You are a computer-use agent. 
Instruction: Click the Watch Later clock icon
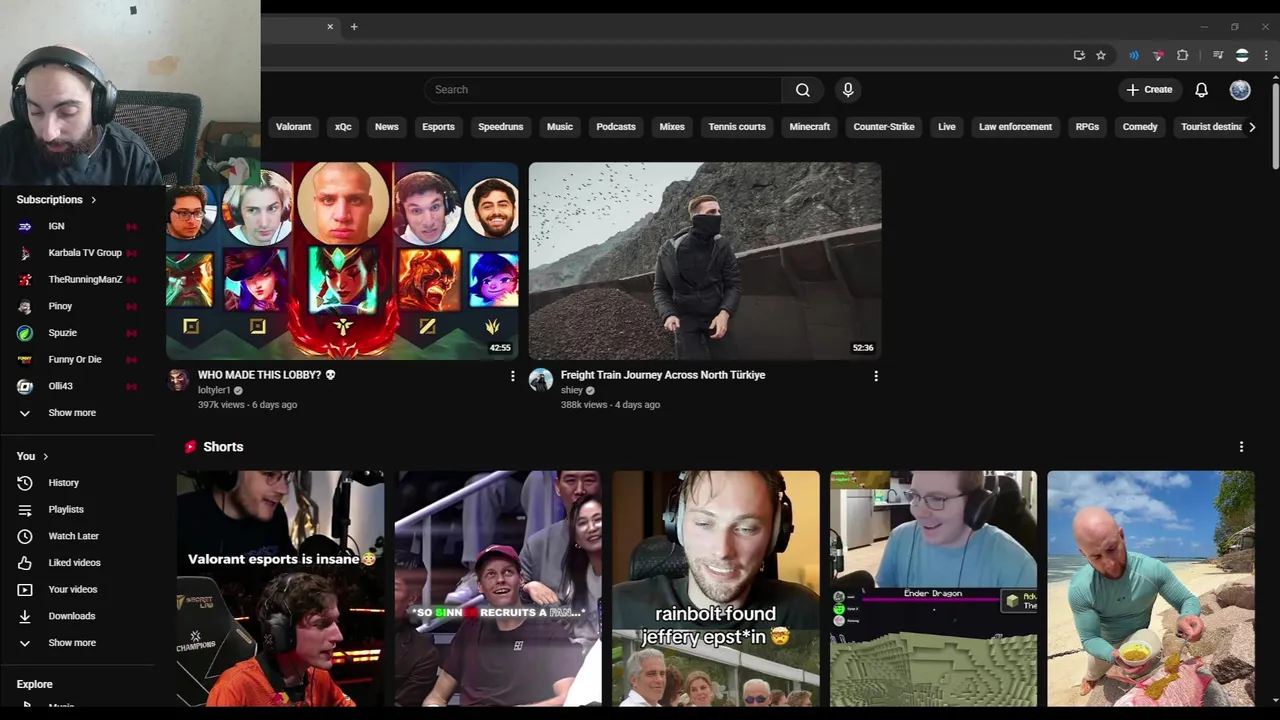click(25, 536)
